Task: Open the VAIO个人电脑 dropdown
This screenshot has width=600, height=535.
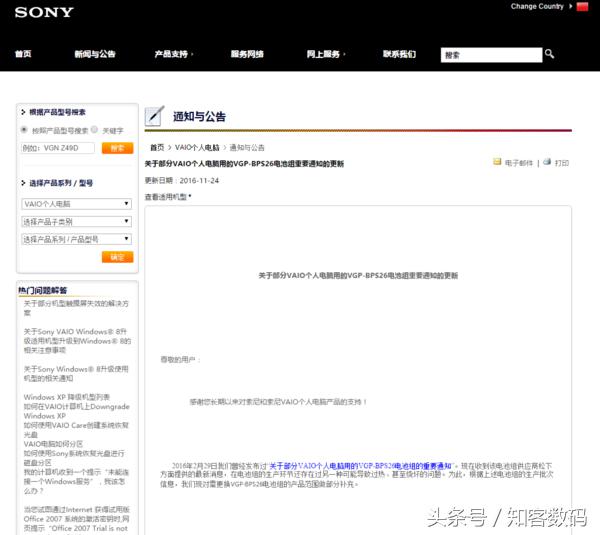Action: (77, 204)
